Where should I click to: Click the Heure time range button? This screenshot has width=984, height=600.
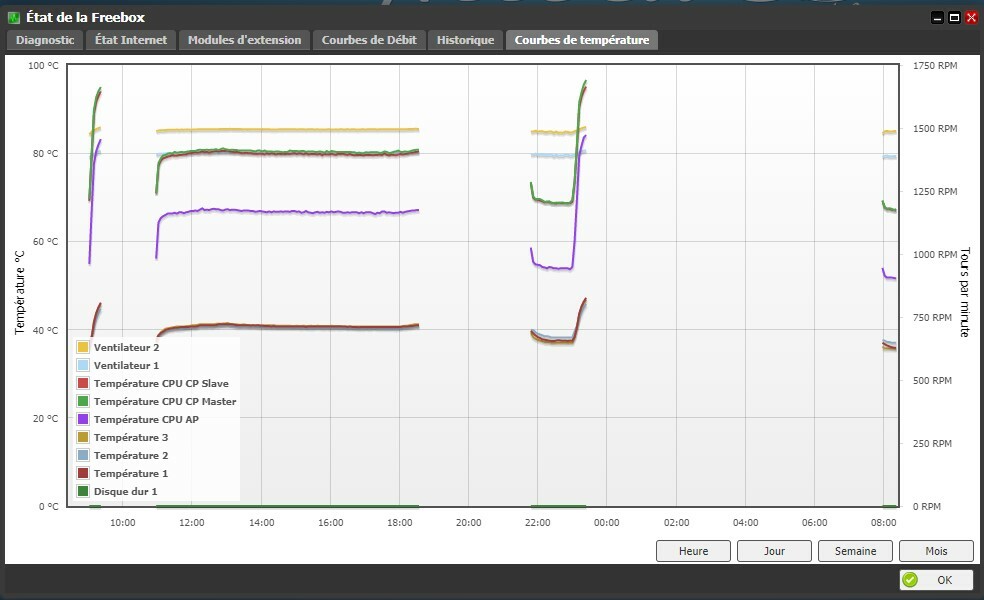click(x=693, y=551)
